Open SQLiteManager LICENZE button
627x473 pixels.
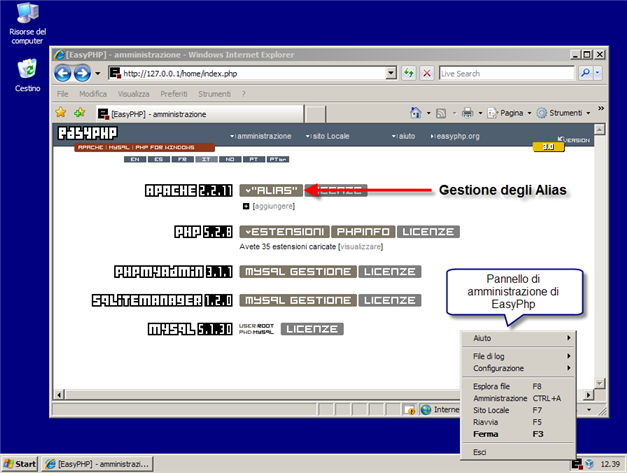(390, 301)
